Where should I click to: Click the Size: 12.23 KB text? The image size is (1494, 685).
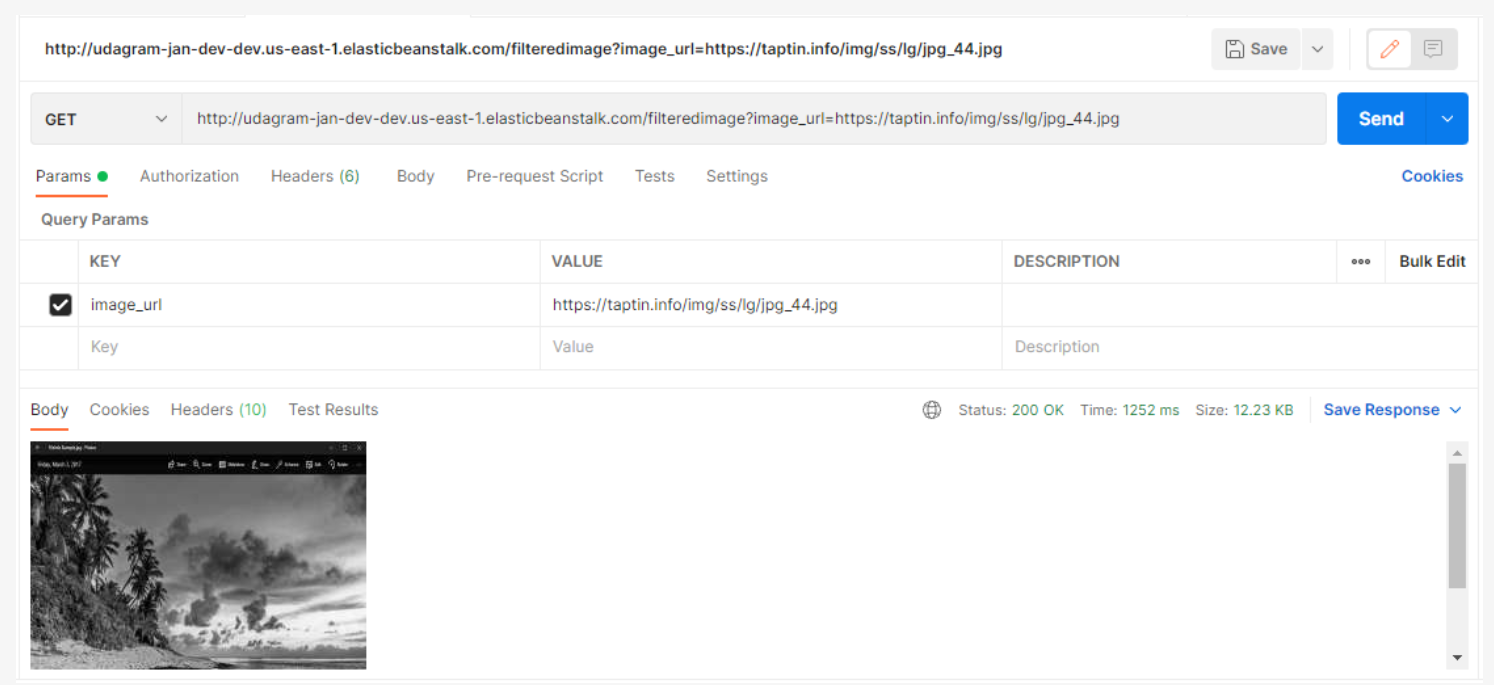click(x=1244, y=410)
